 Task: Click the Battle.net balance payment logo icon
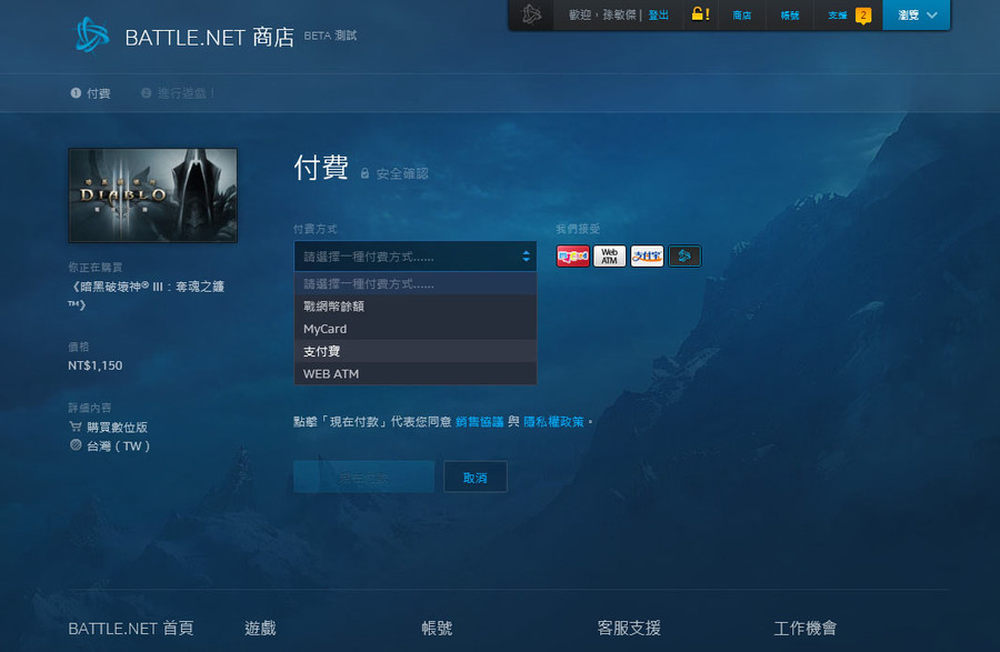point(684,256)
